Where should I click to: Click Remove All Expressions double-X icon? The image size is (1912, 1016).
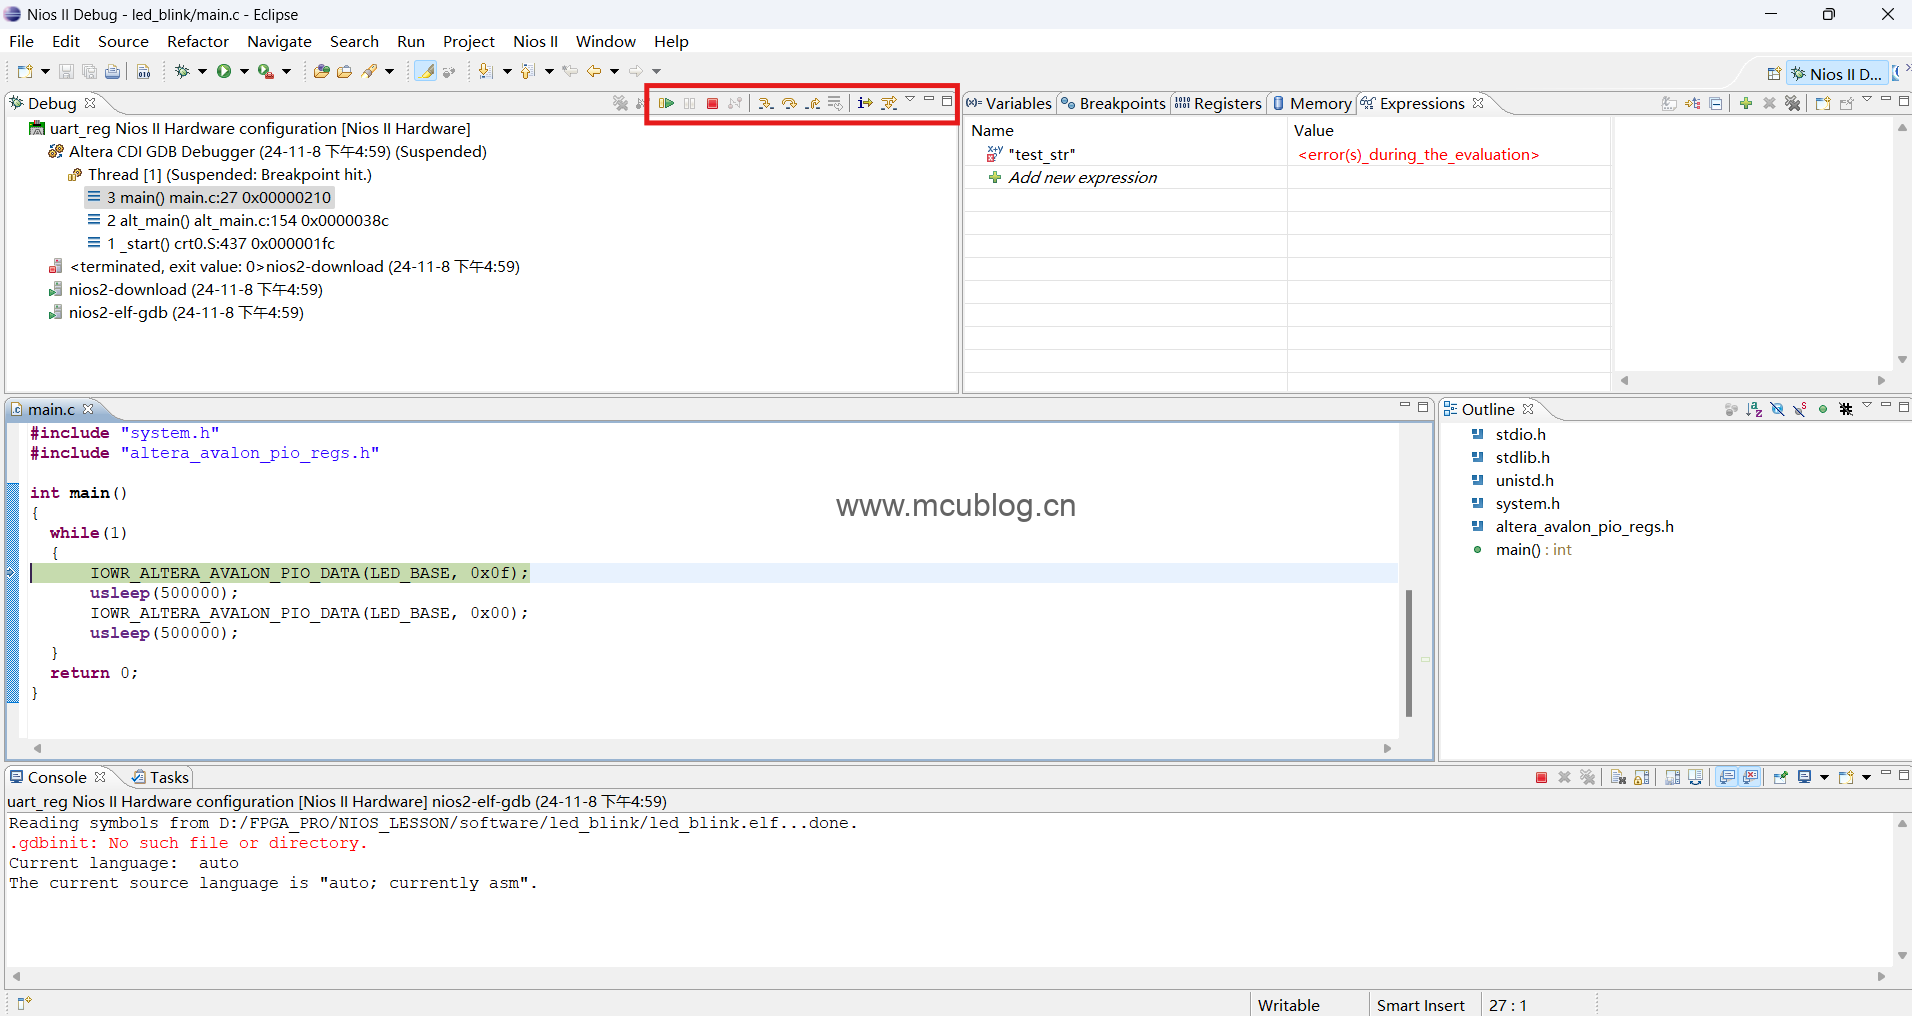coord(1793,103)
